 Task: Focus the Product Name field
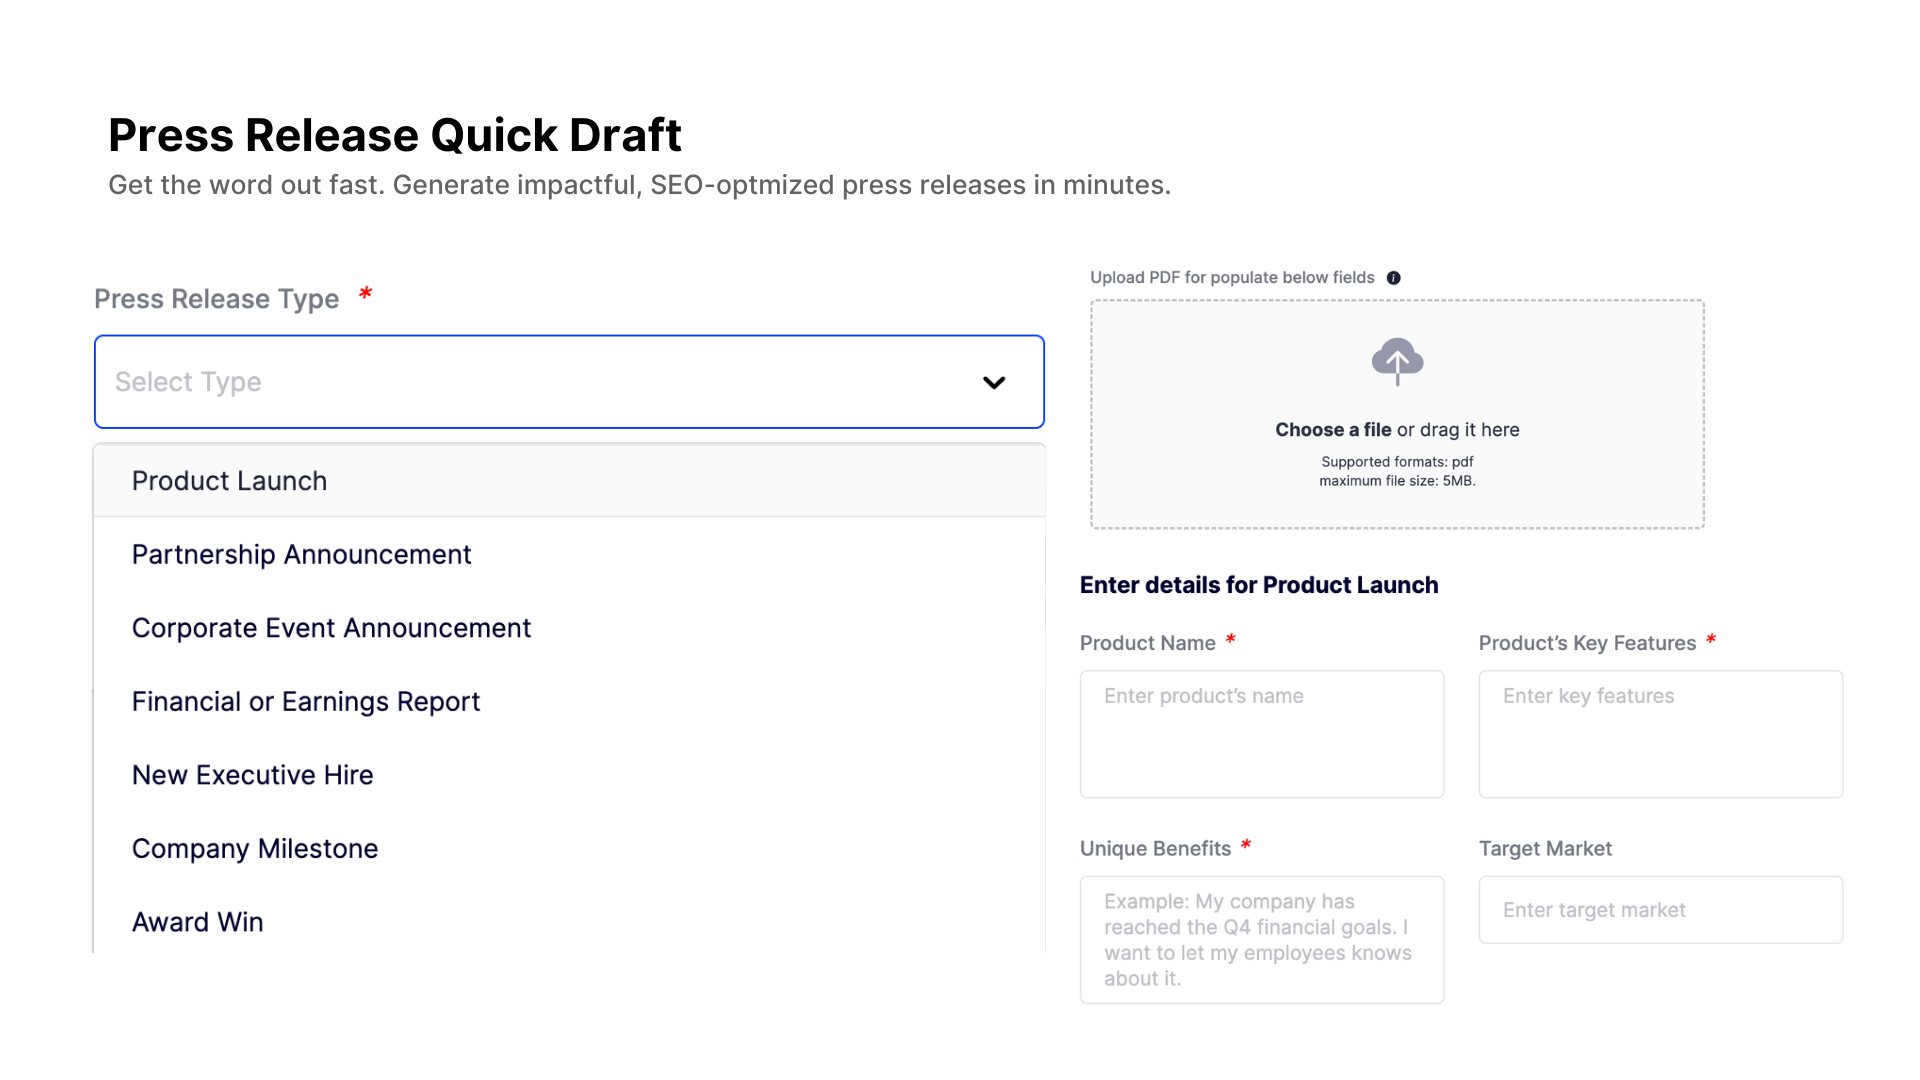coord(1262,734)
